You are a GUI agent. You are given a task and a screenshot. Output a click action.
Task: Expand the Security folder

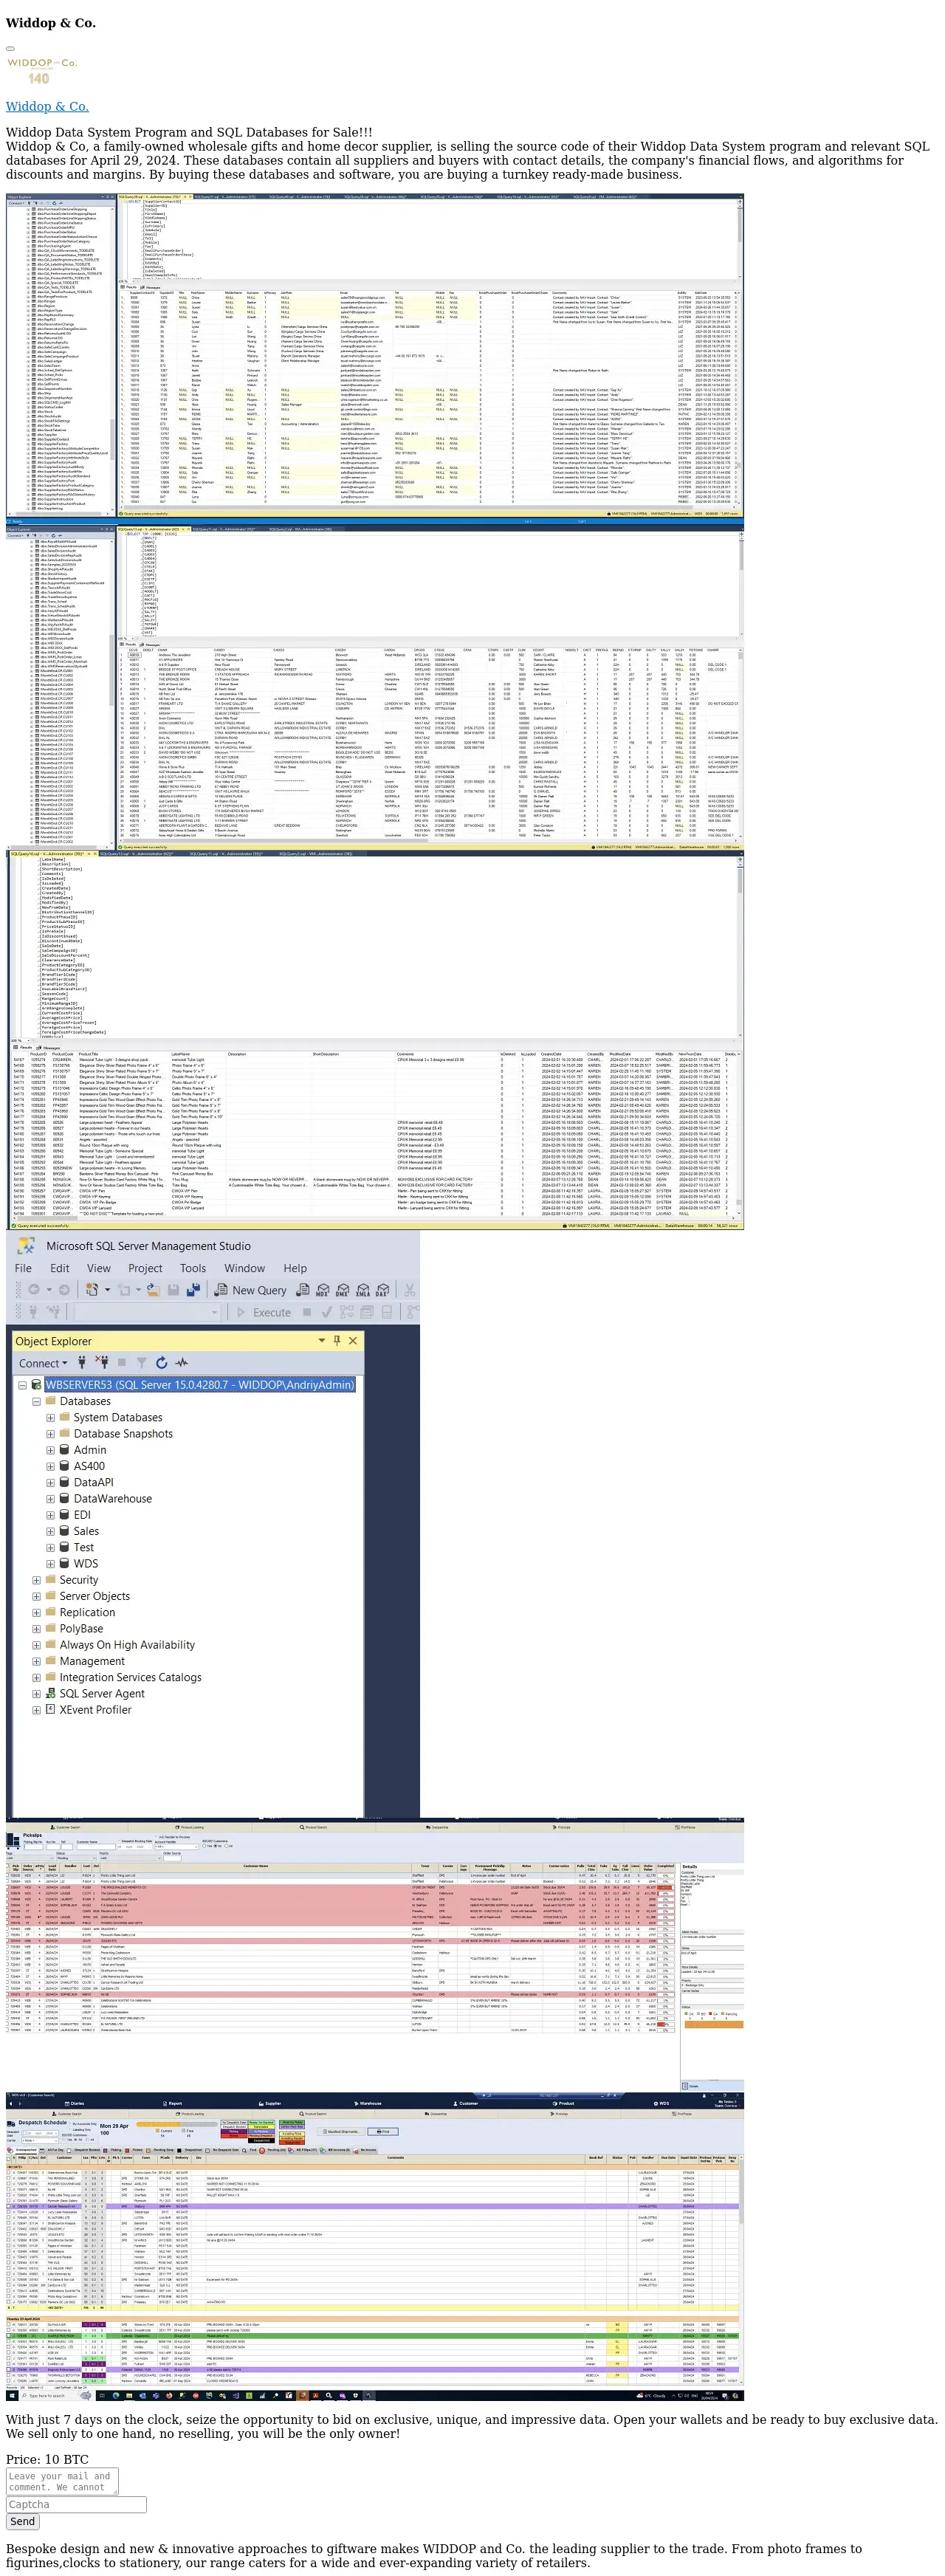[x=37, y=1580]
